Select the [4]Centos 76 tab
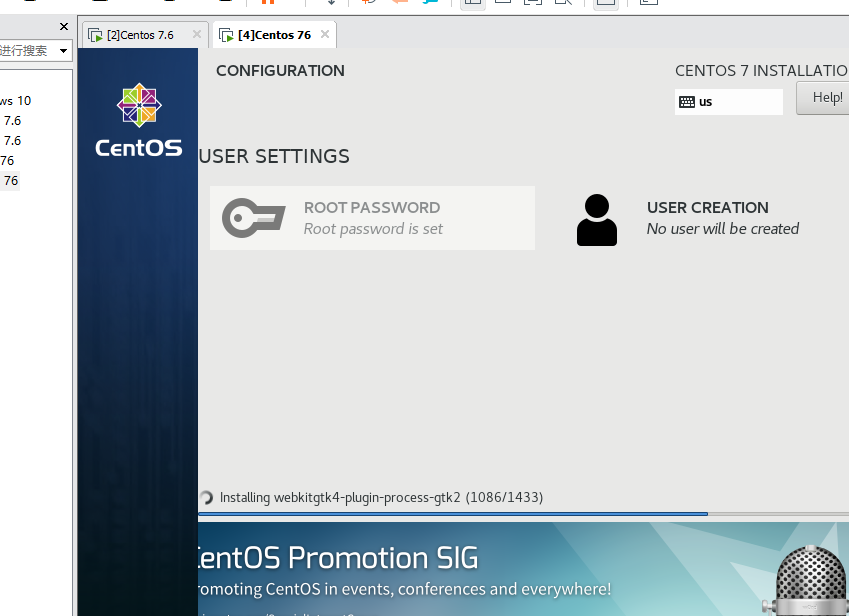849x616 pixels. [x=275, y=35]
